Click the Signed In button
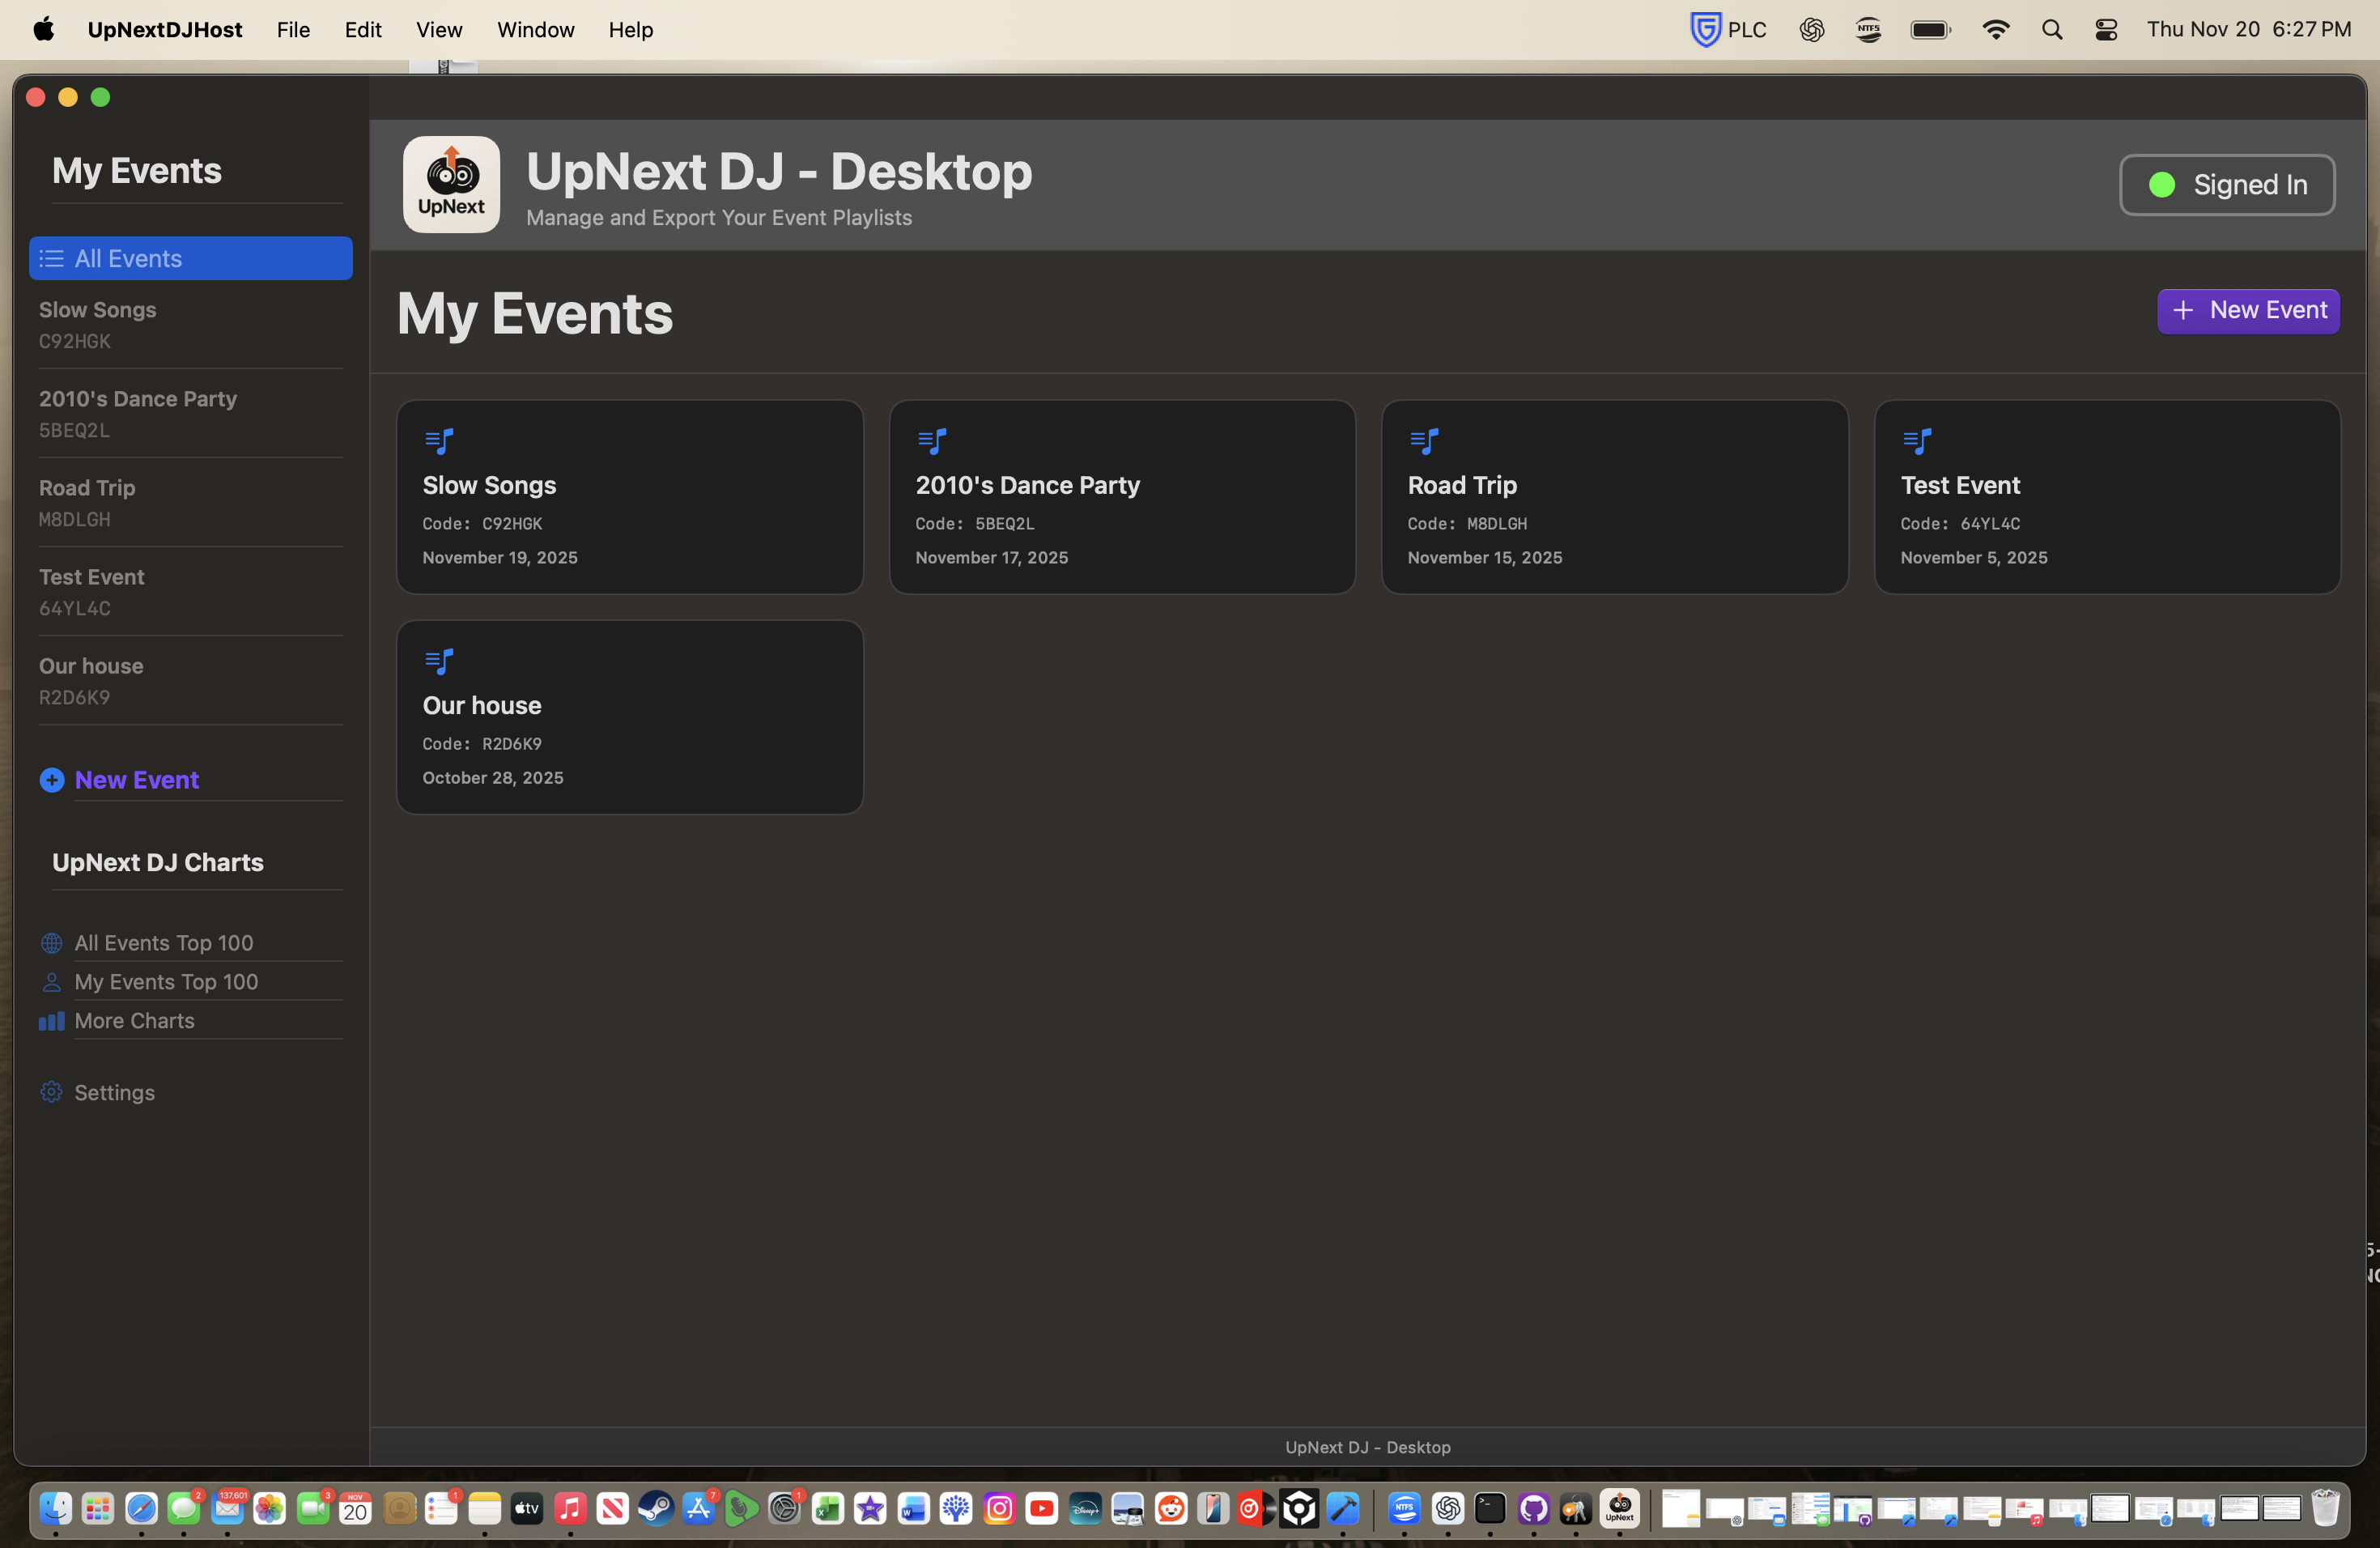This screenshot has width=2380, height=1548. point(2227,184)
